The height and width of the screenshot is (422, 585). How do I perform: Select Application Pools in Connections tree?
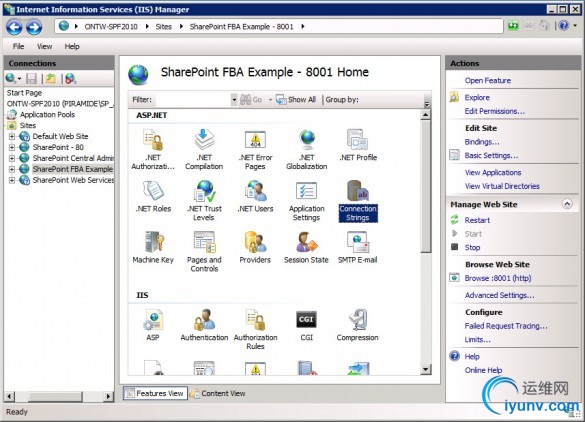coord(47,115)
